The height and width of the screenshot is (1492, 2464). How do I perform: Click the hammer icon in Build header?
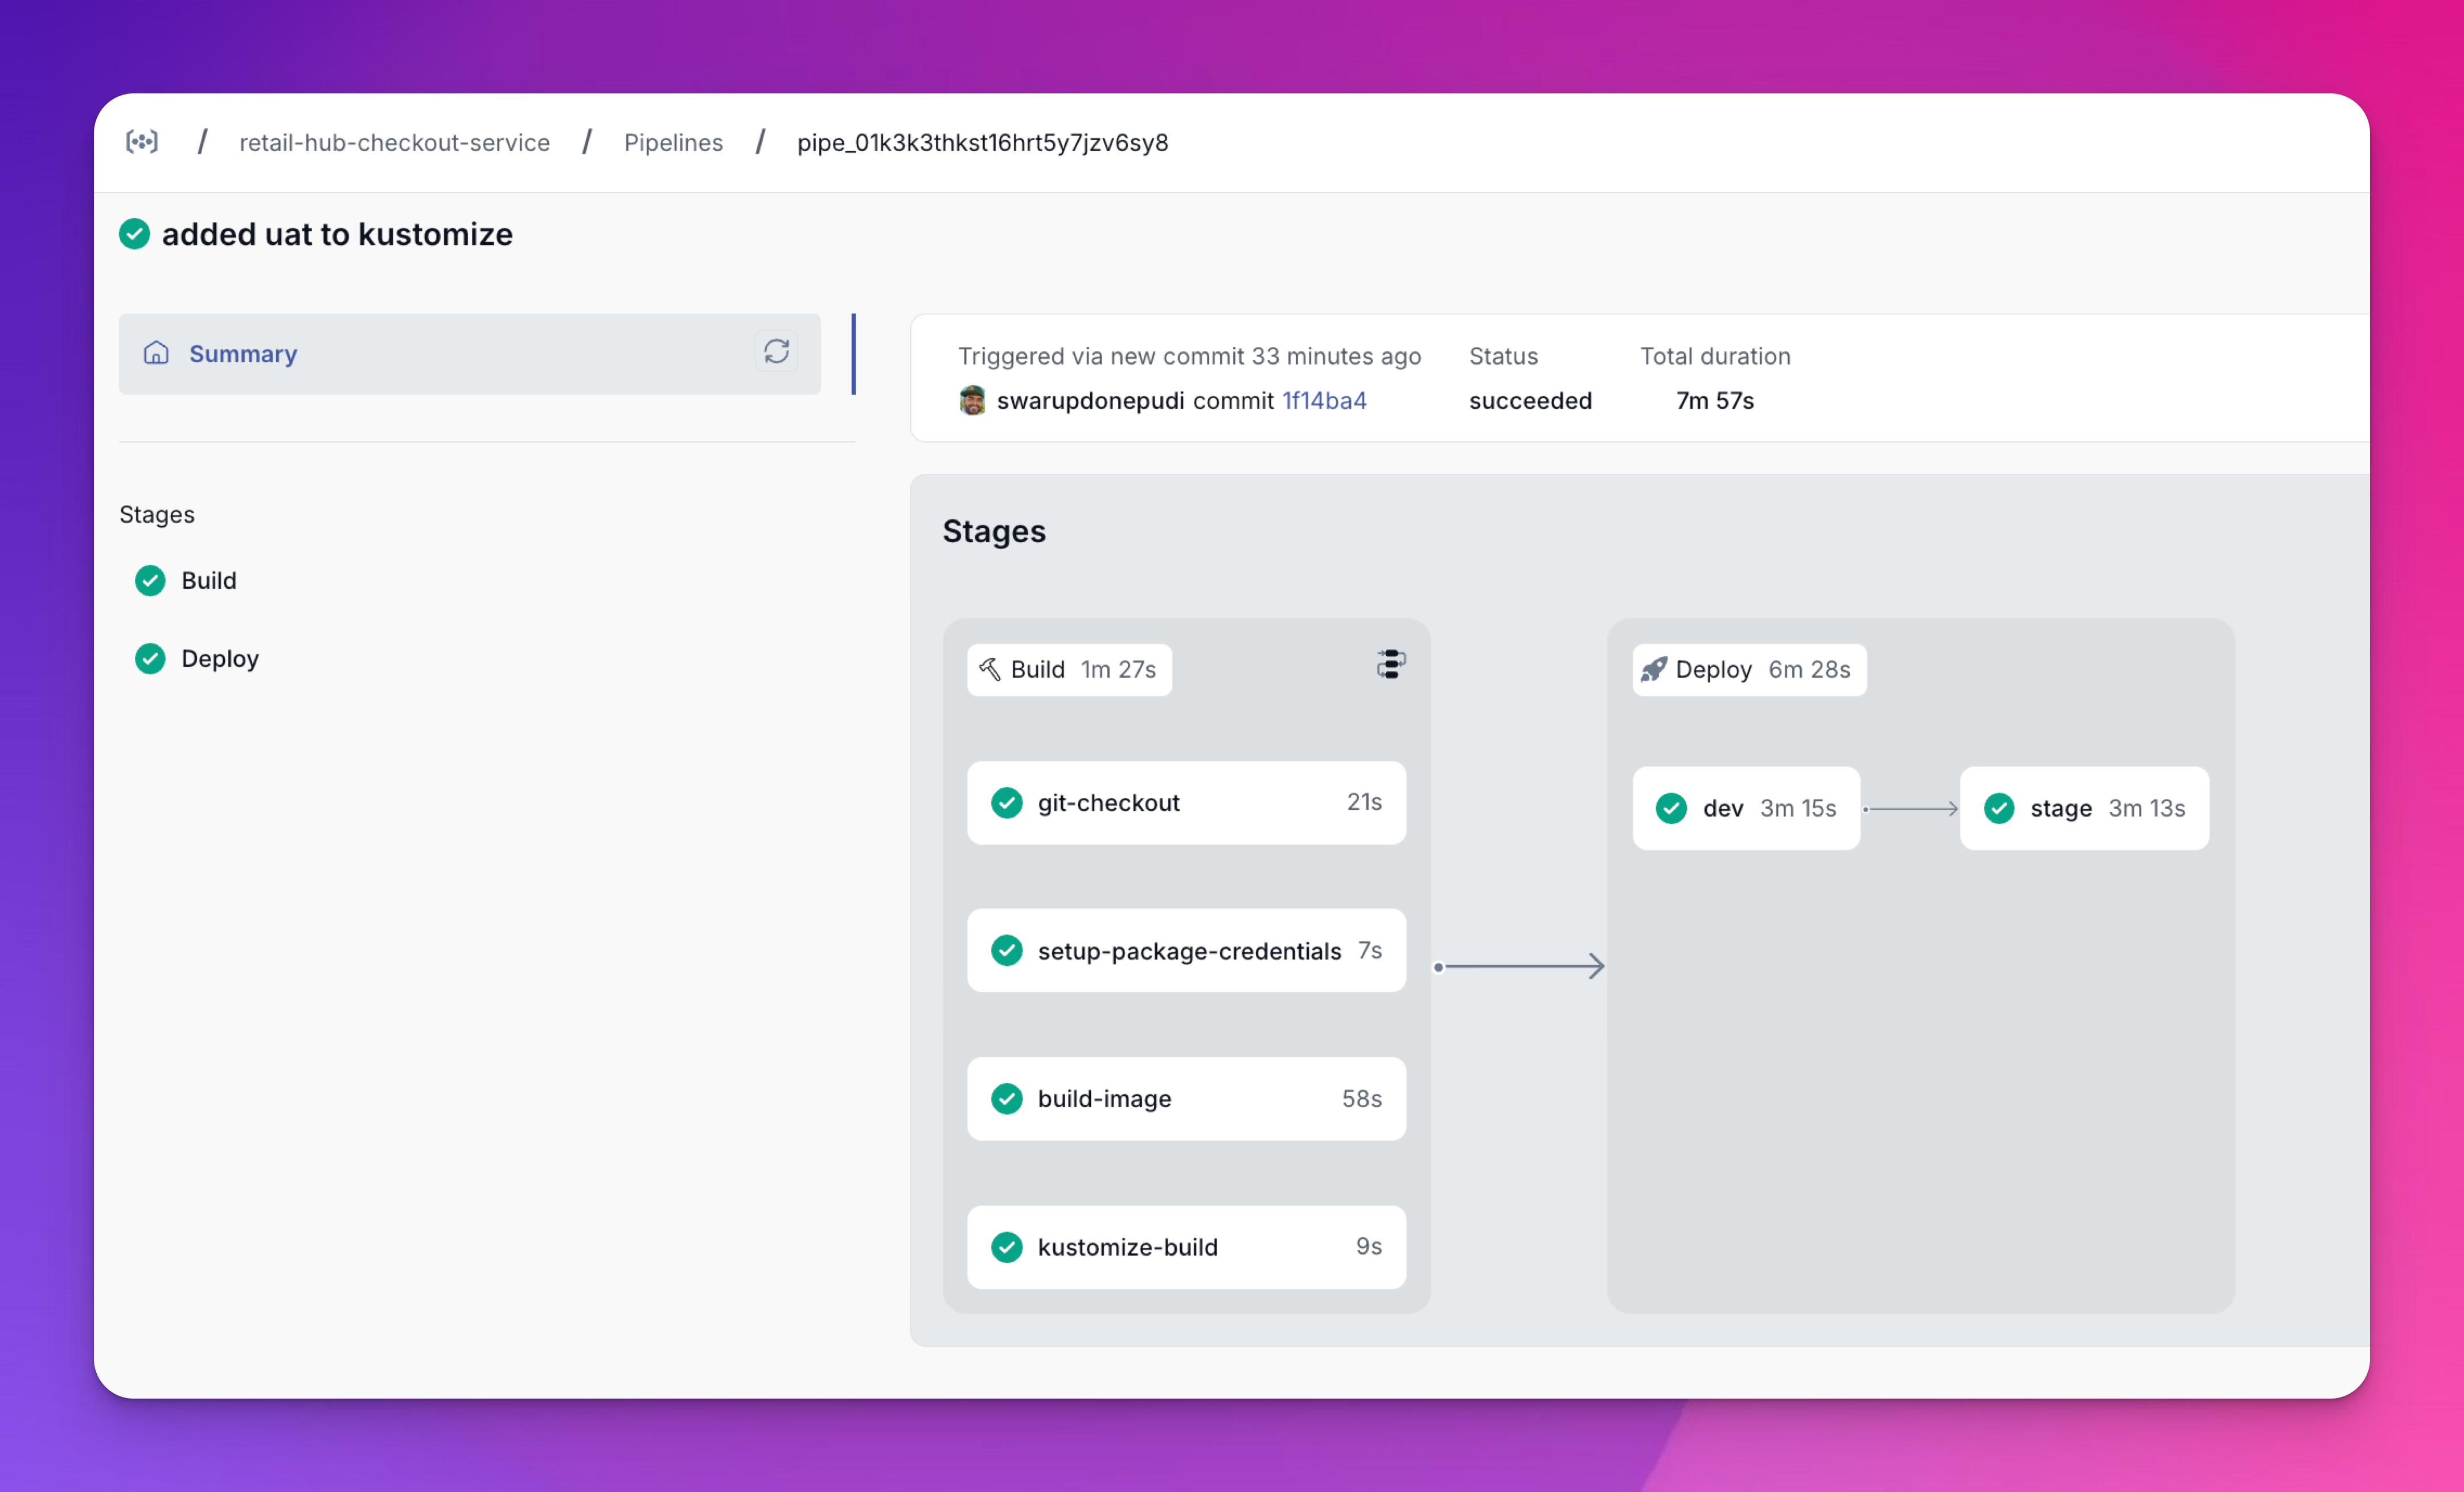tap(989, 669)
